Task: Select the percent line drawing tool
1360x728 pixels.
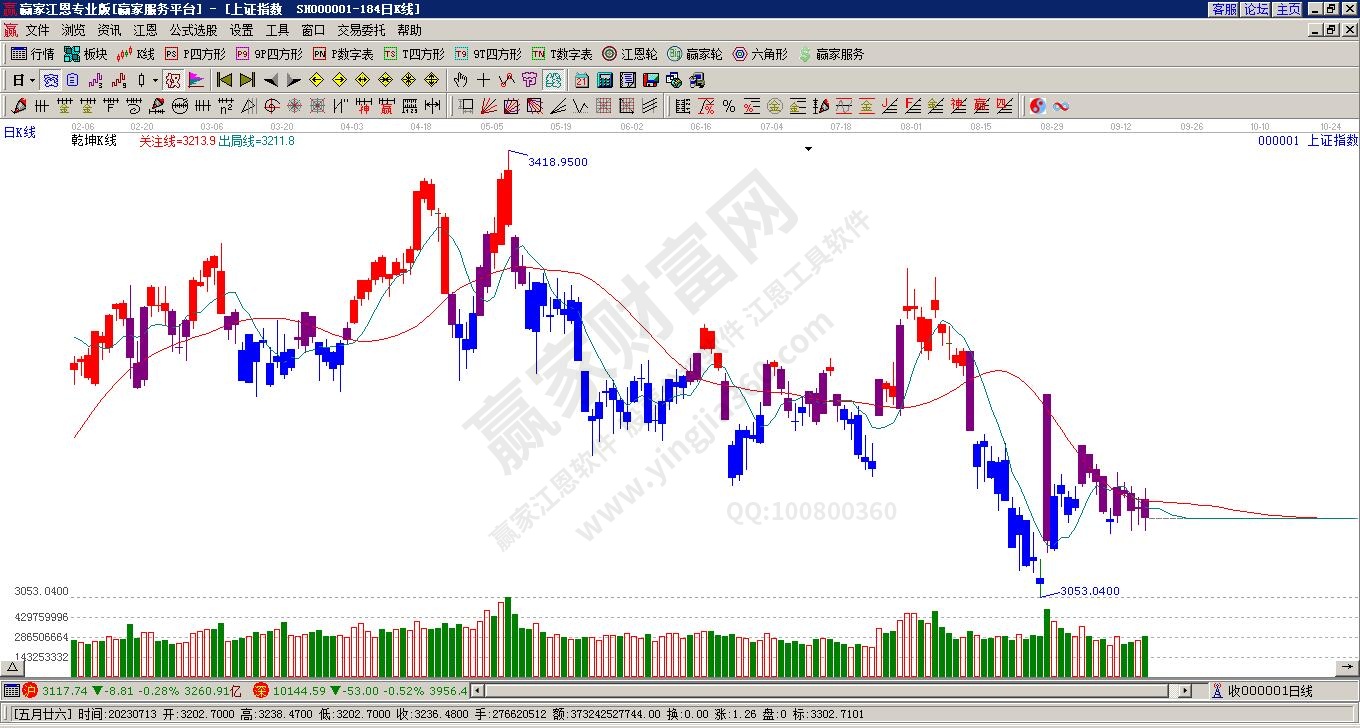Action: pyautogui.click(x=728, y=106)
